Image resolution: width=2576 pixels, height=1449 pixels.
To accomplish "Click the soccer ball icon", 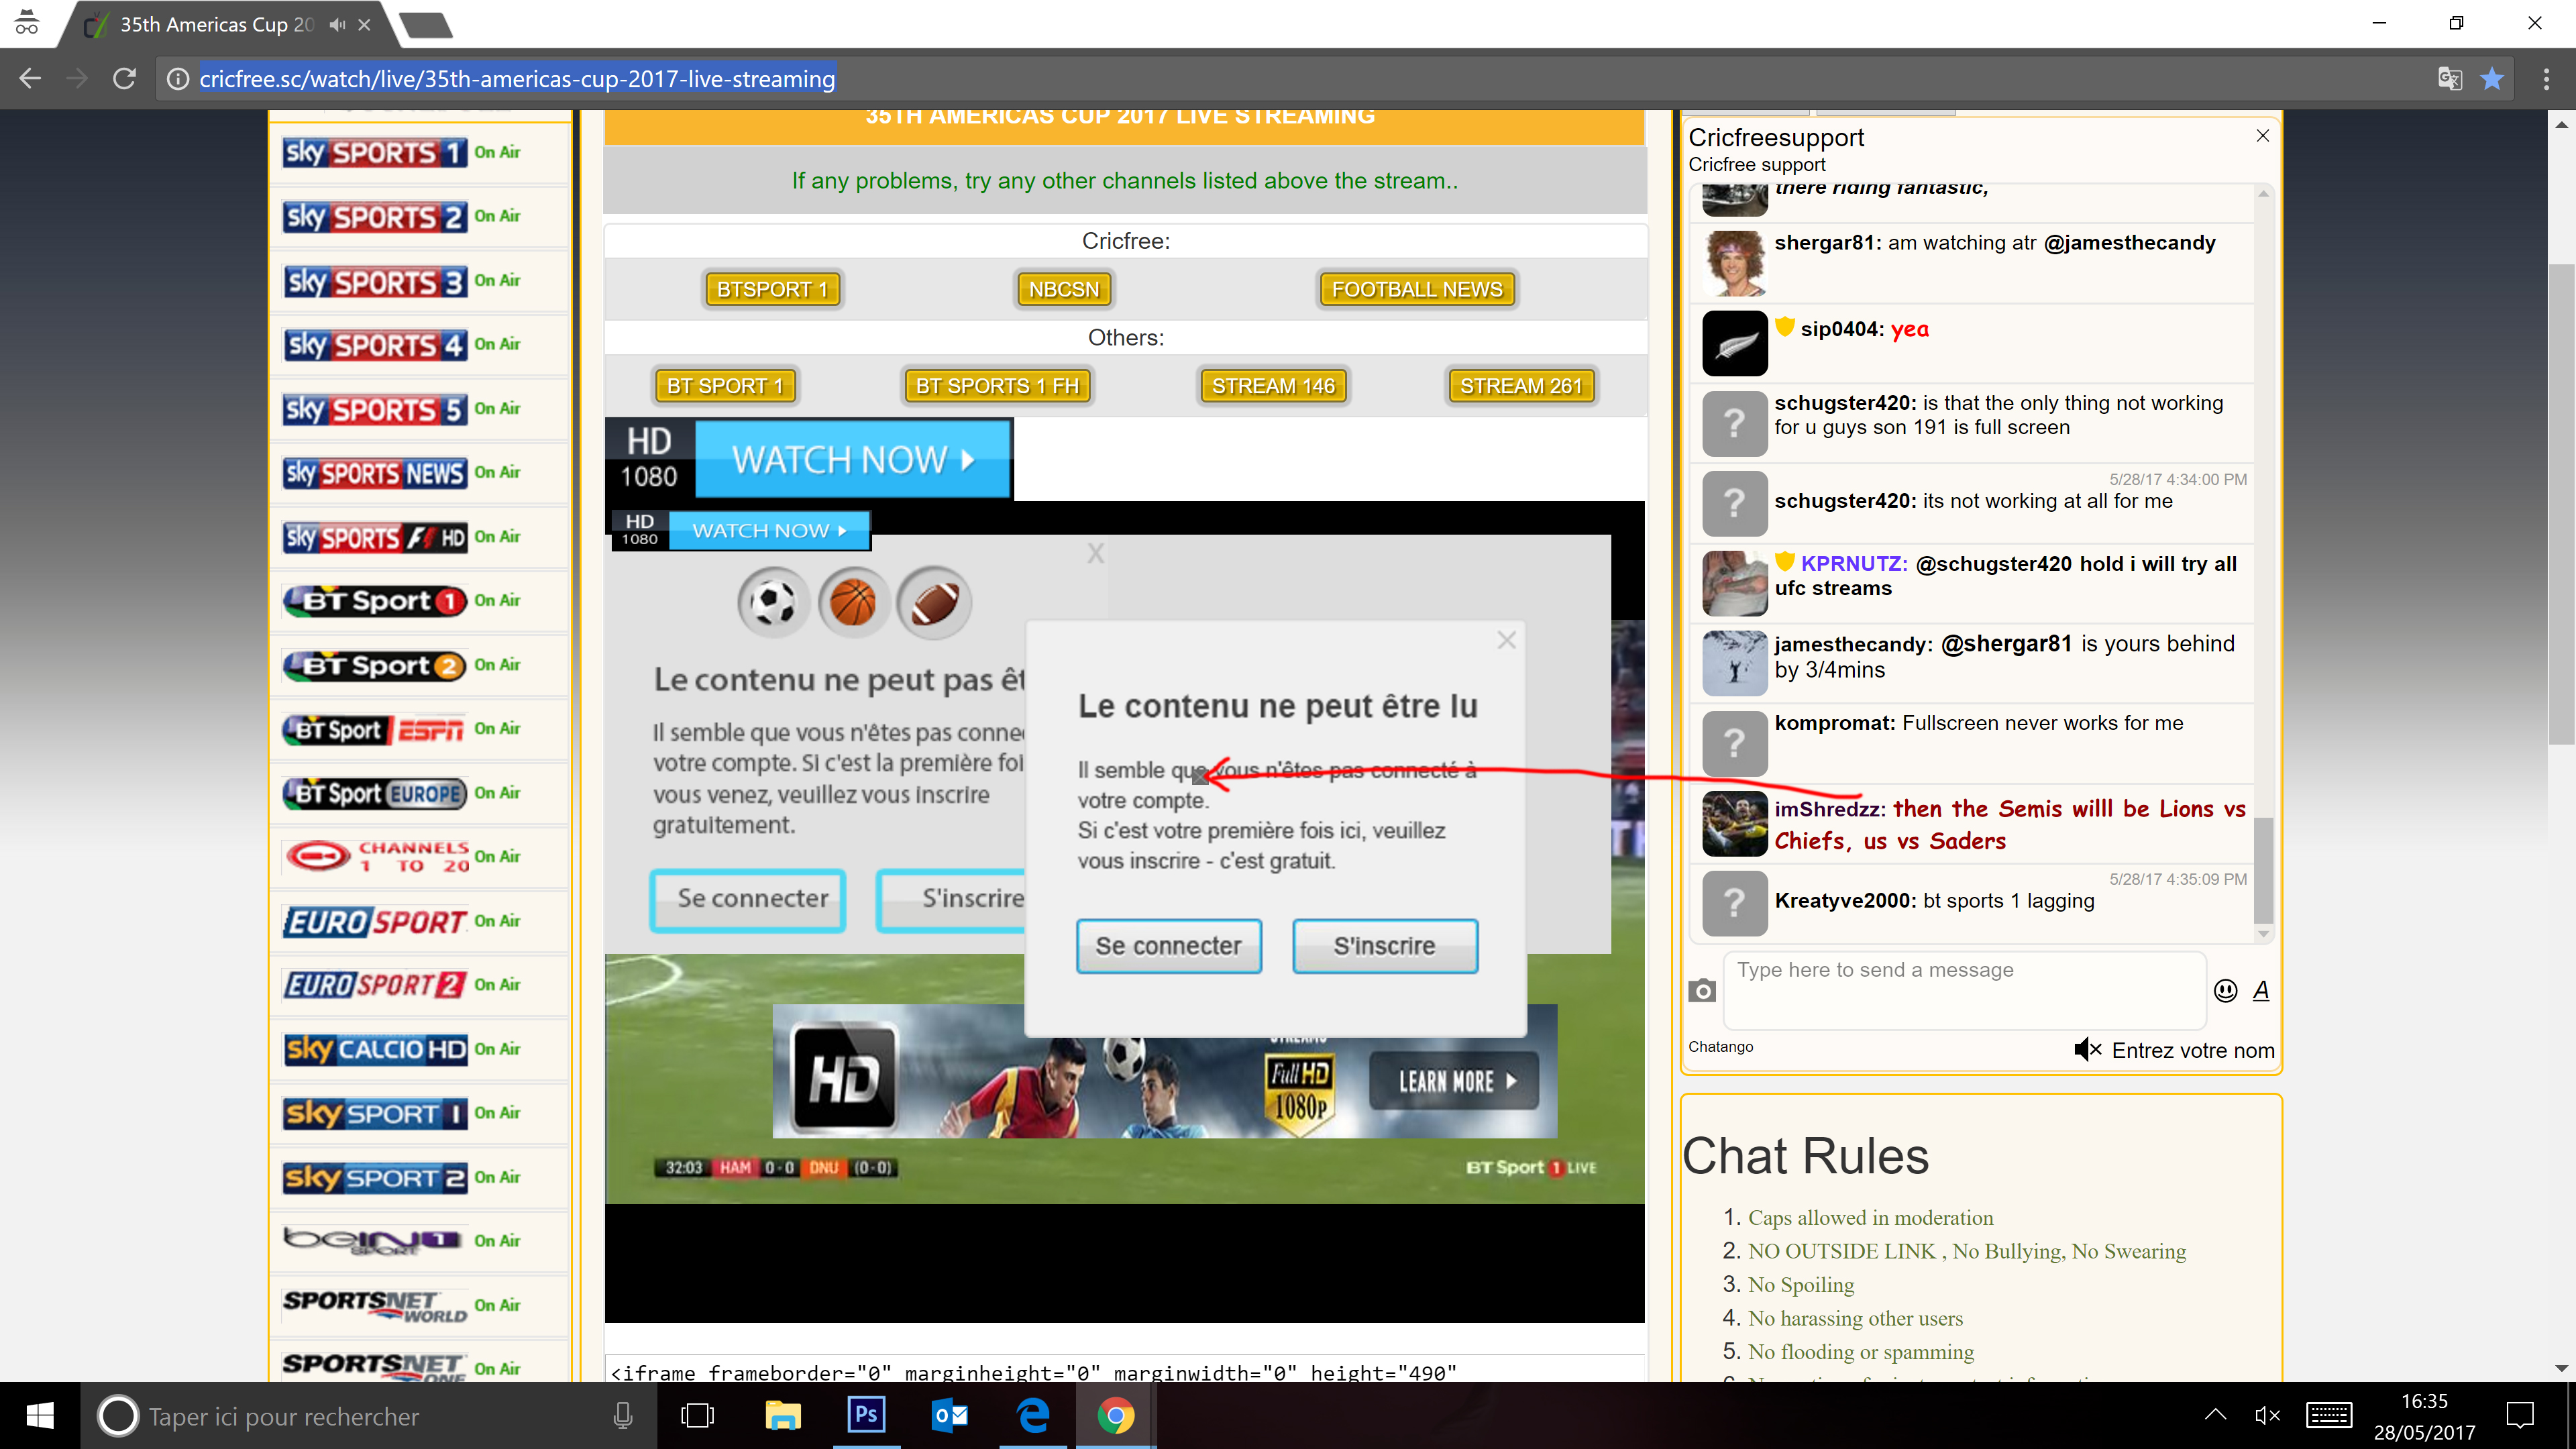I will click(773, 602).
